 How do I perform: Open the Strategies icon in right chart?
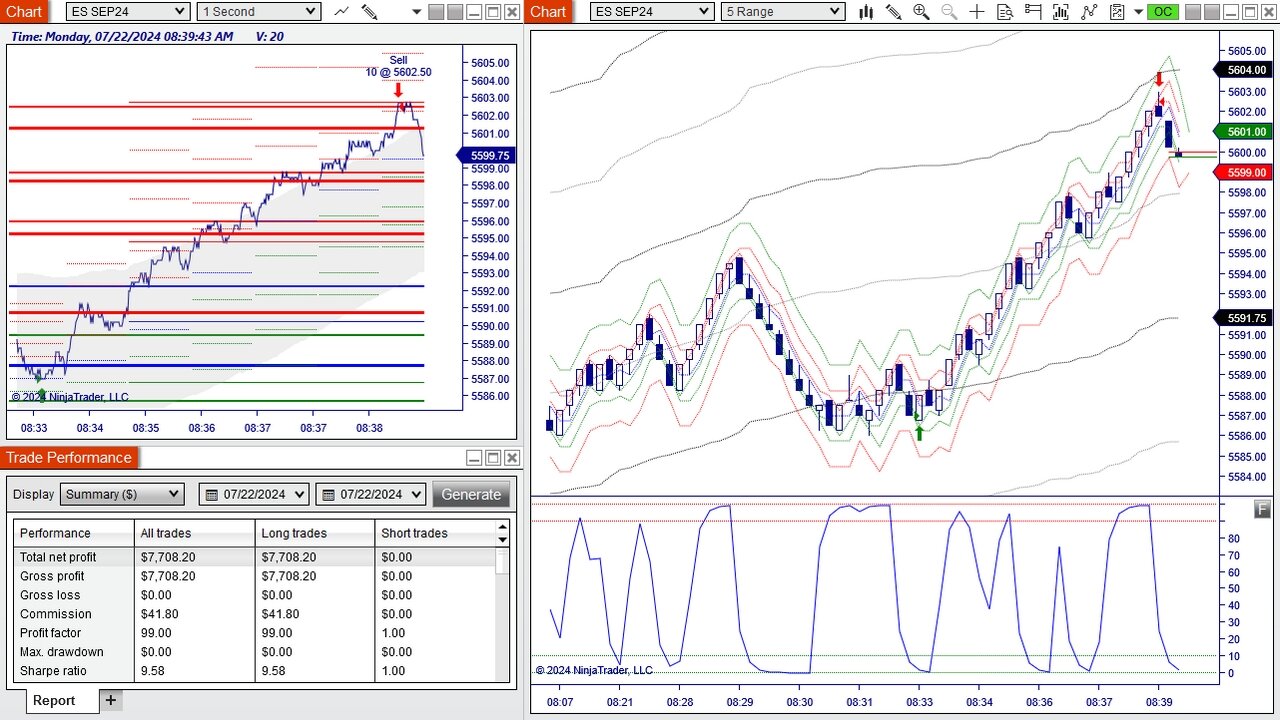1089,12
